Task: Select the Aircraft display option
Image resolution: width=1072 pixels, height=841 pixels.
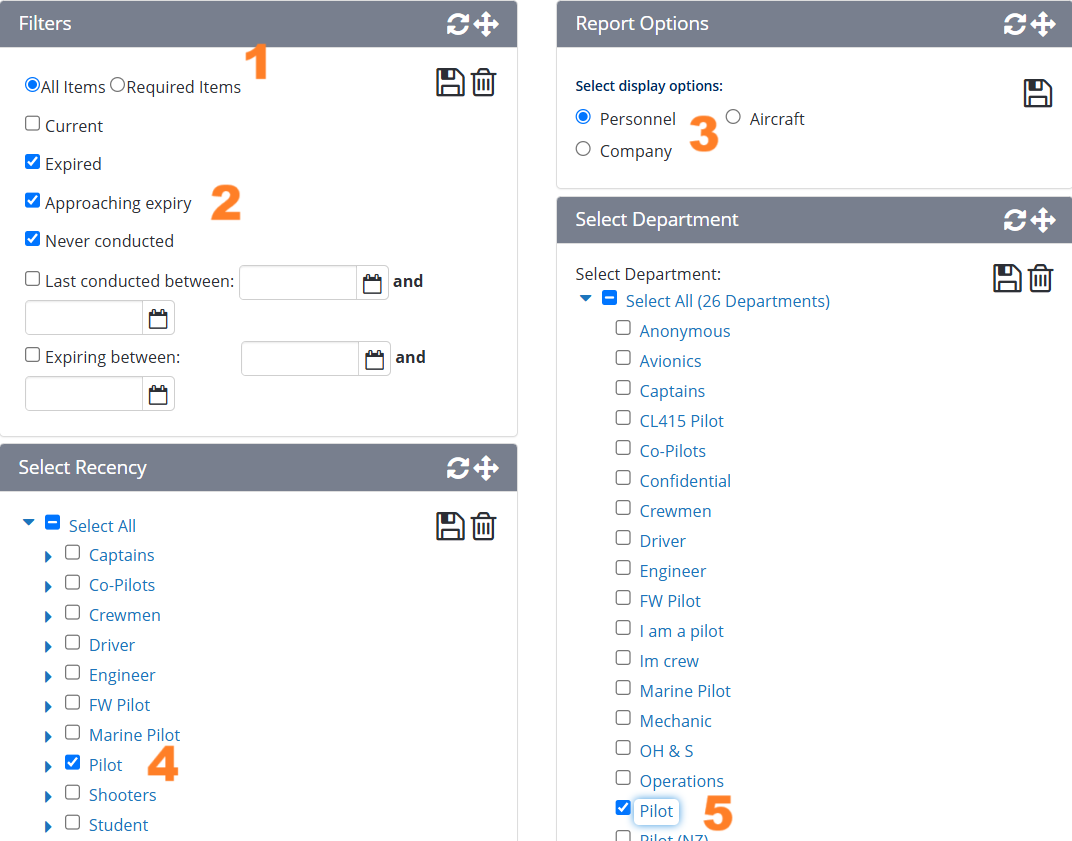Action: [733, 117]
